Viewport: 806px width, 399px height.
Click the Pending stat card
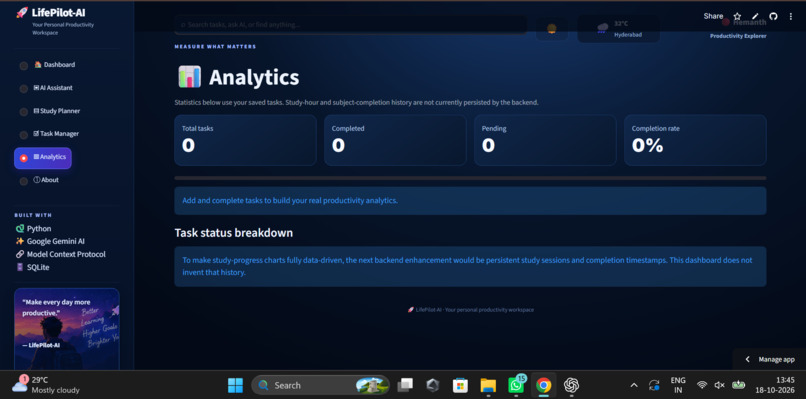coord(545,140)
